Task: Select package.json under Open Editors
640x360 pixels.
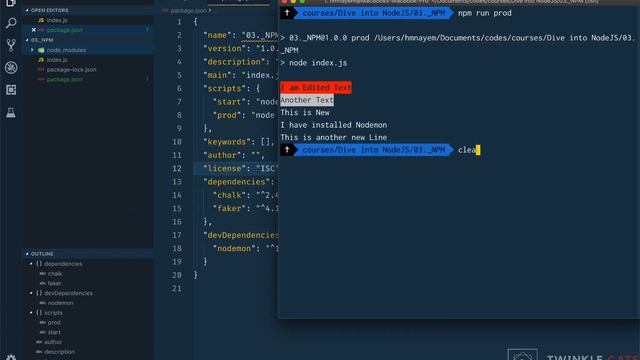Action: (64, 30)
